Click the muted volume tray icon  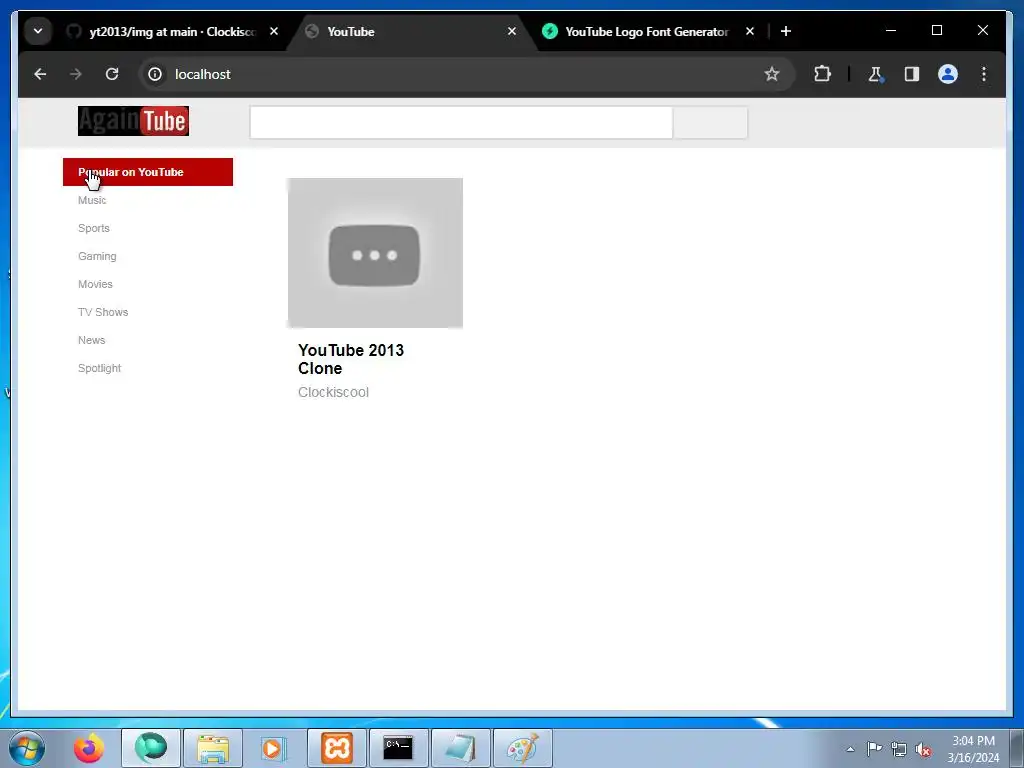(923, 750)
